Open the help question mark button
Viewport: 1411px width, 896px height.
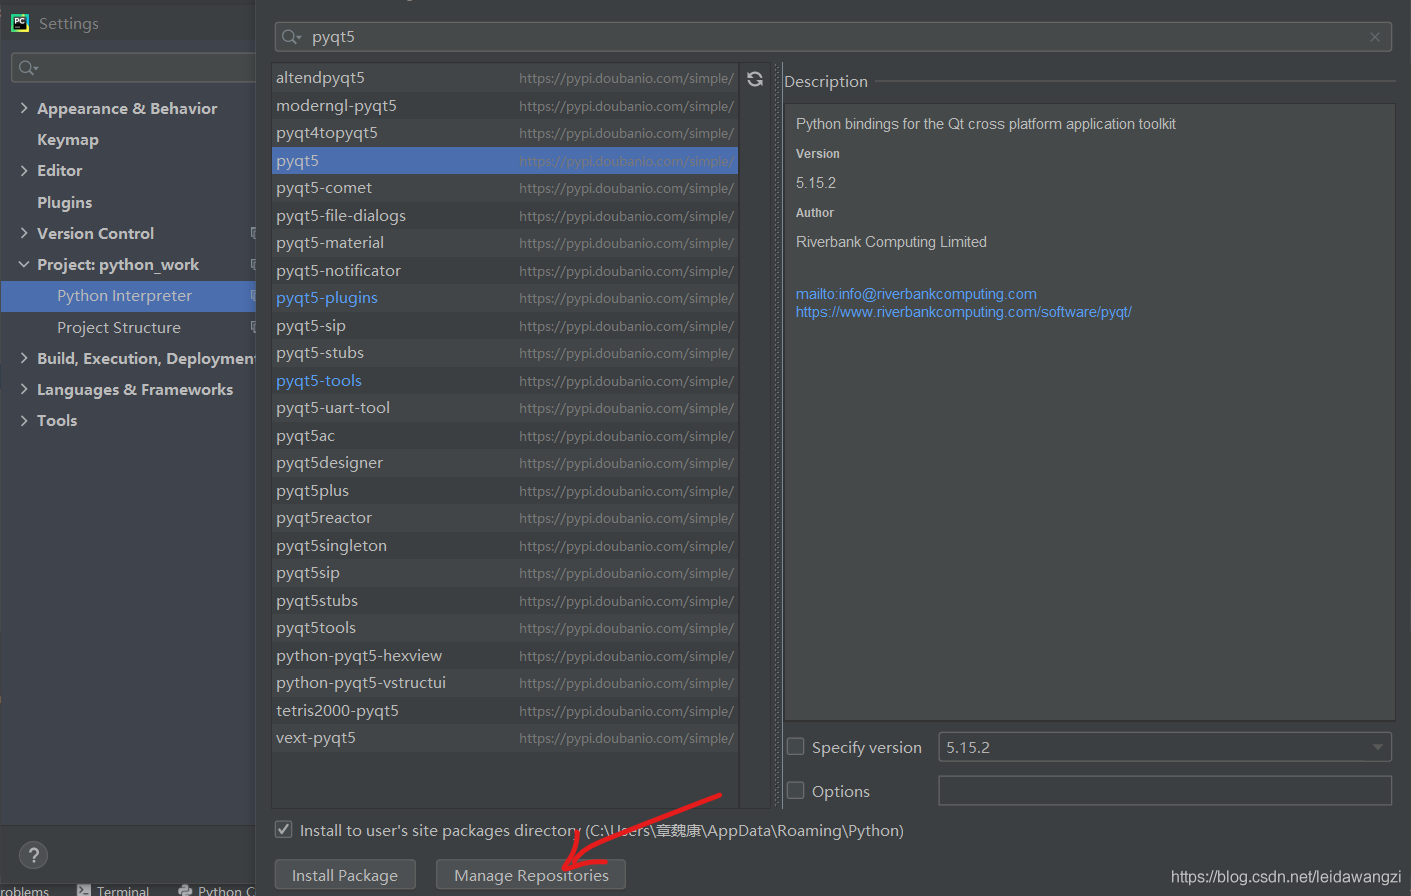33,855
